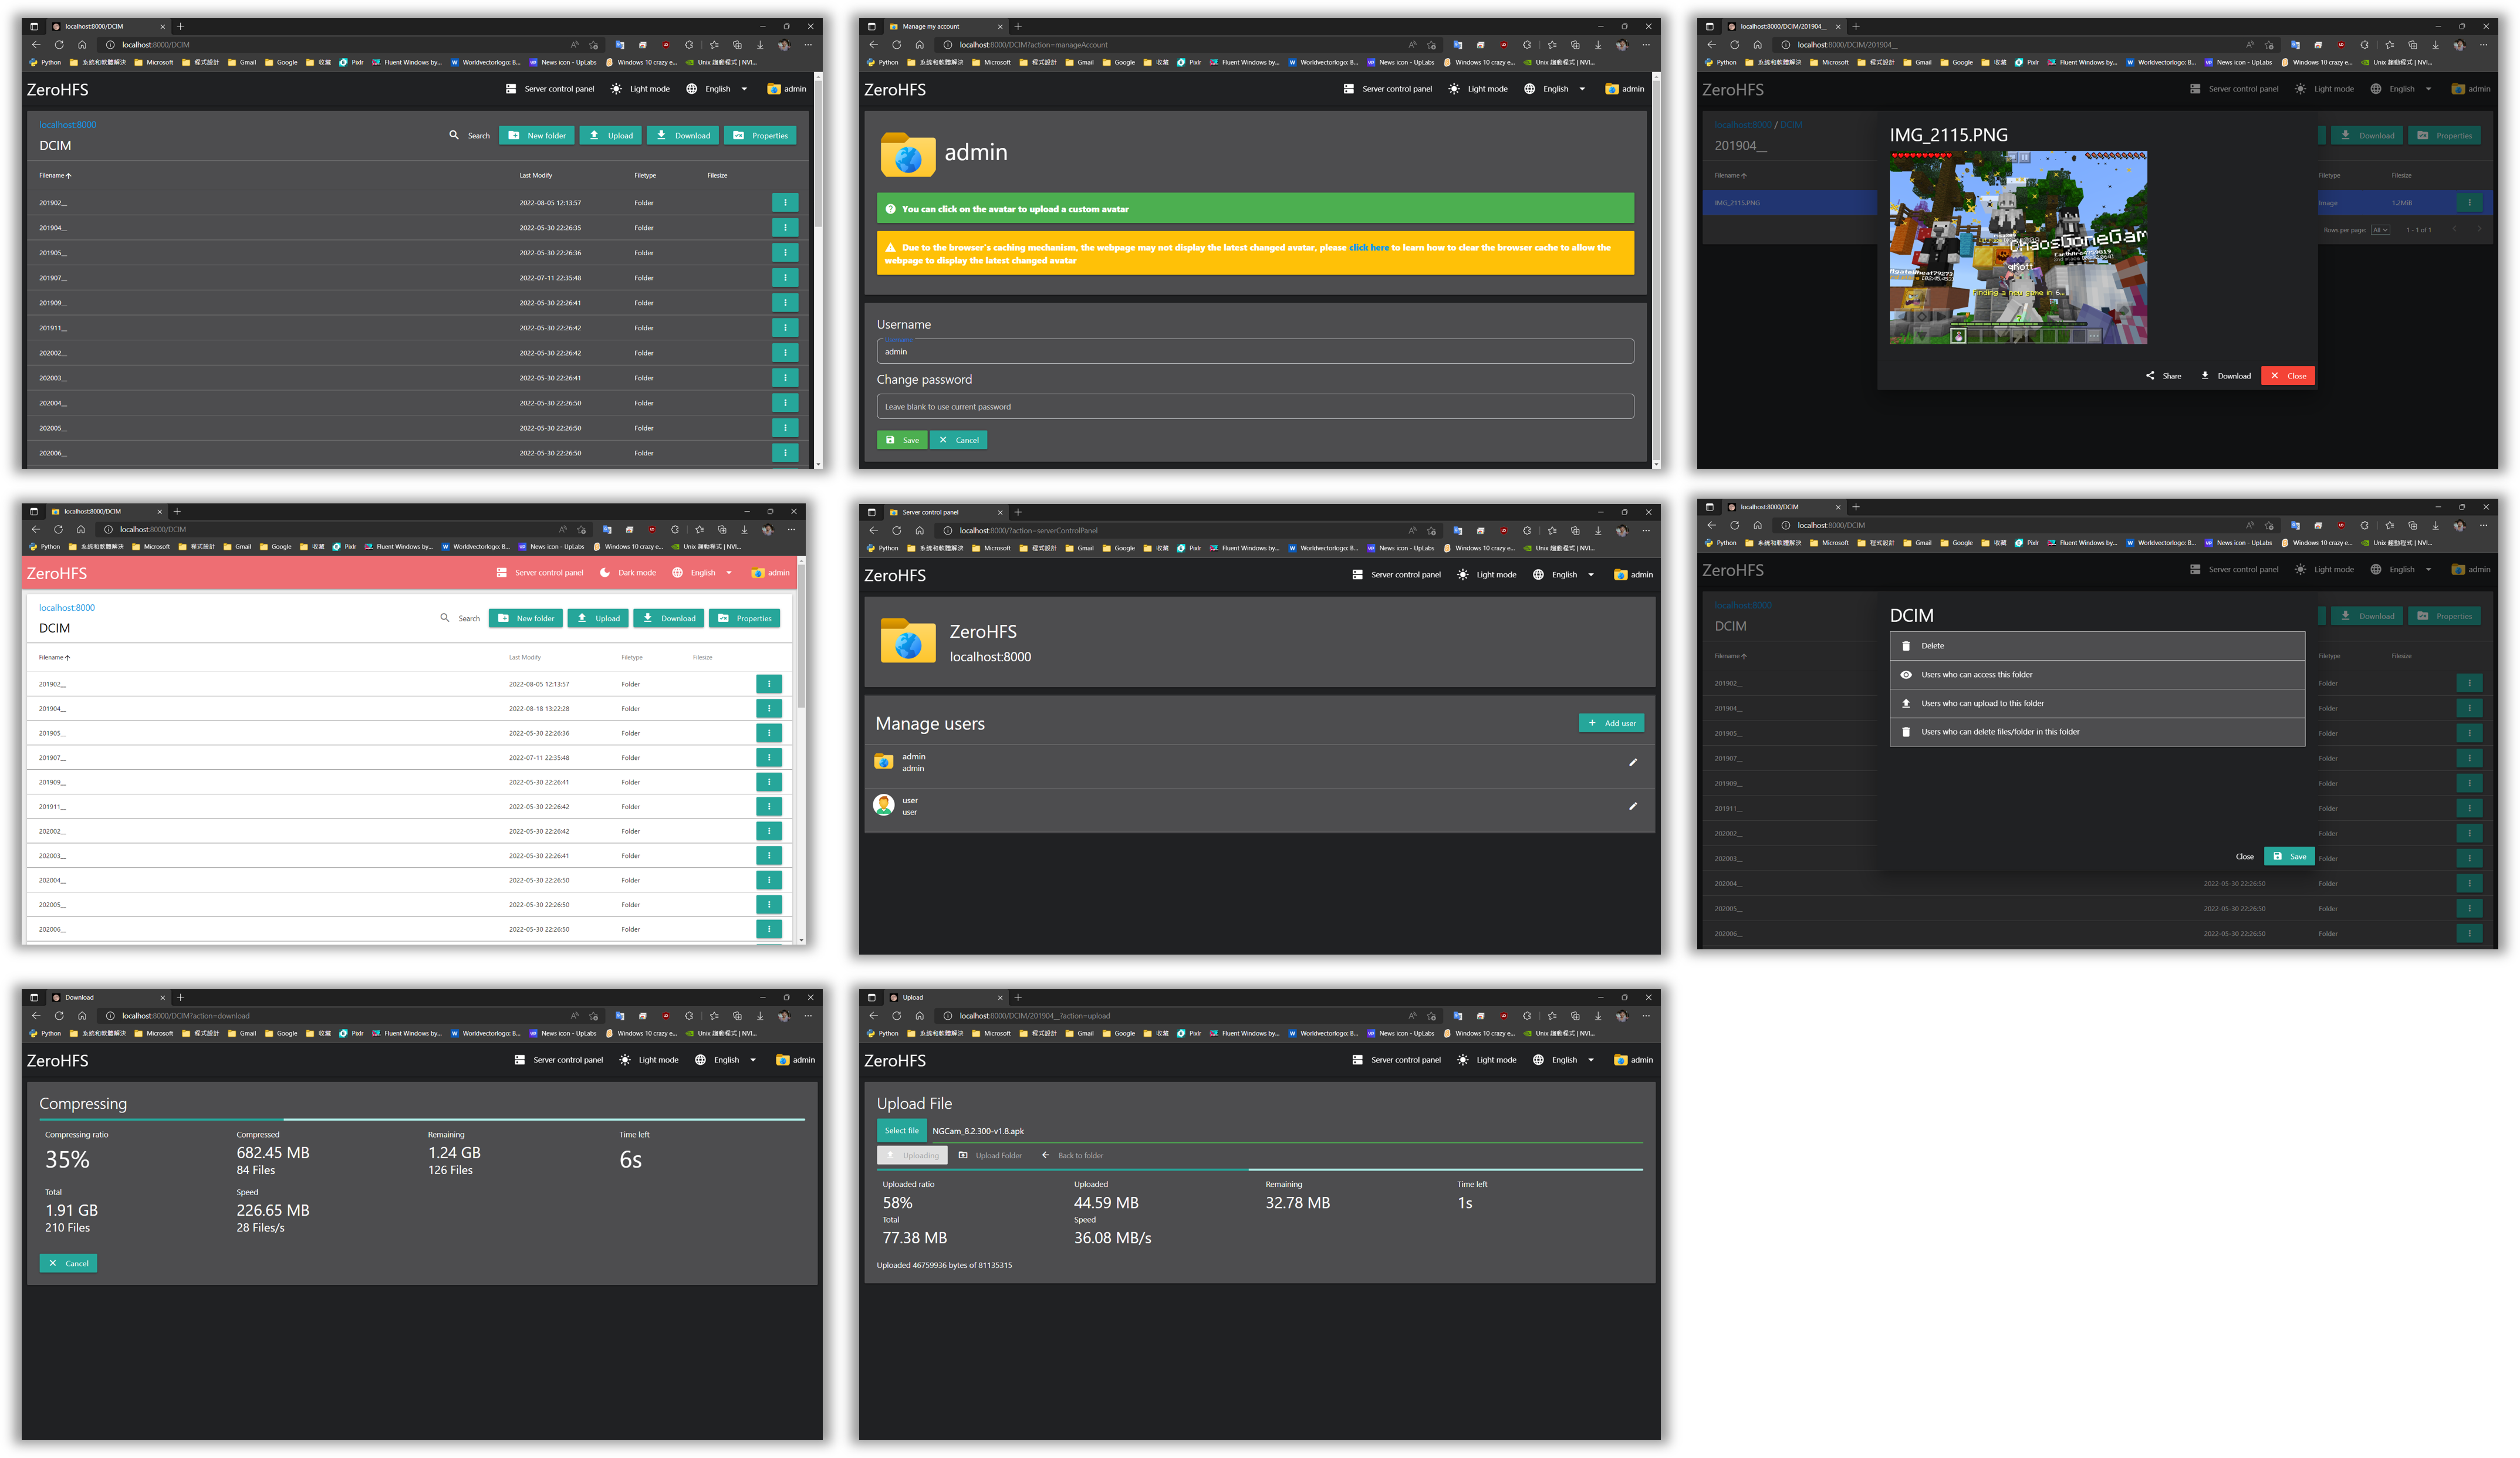
Task: Click eye icon 'Users who can access this folder'
Action: pyautogui.click(x=1906, y=675)
